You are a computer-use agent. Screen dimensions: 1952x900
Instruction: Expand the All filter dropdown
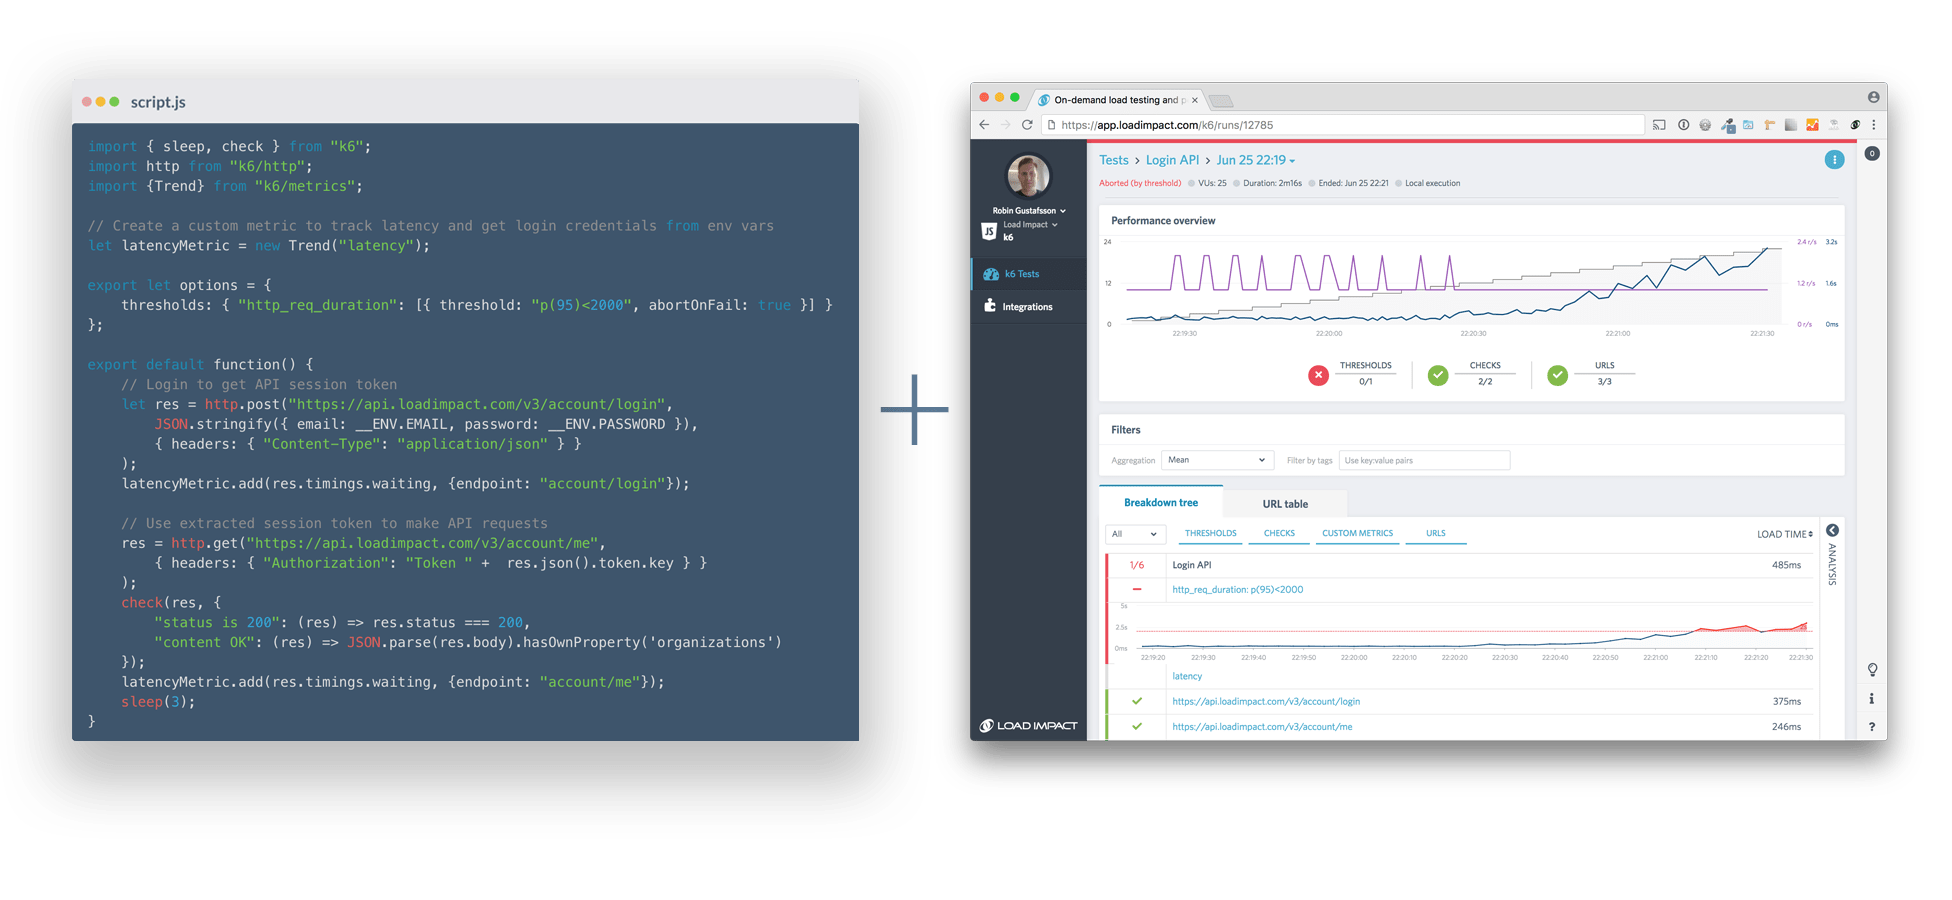coord(1135,534)
